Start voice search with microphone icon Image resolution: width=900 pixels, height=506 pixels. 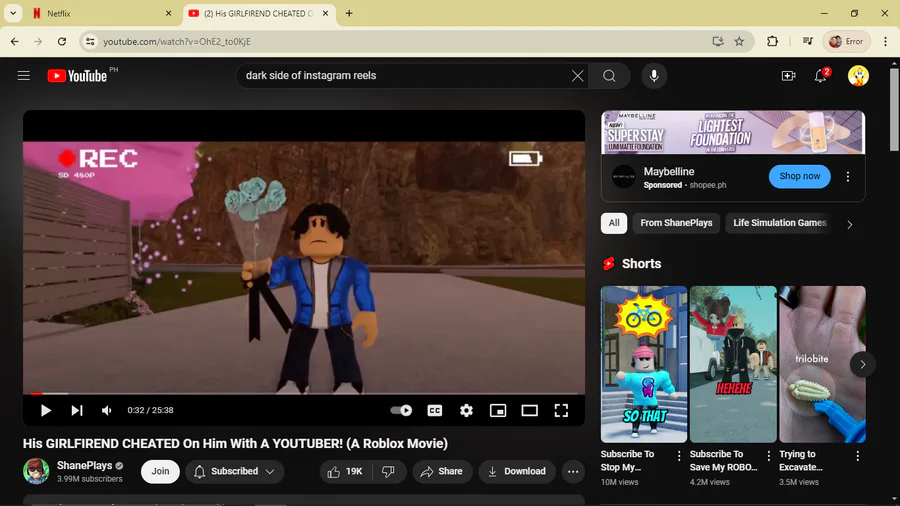pyautogui.click(x=654, y=76)
